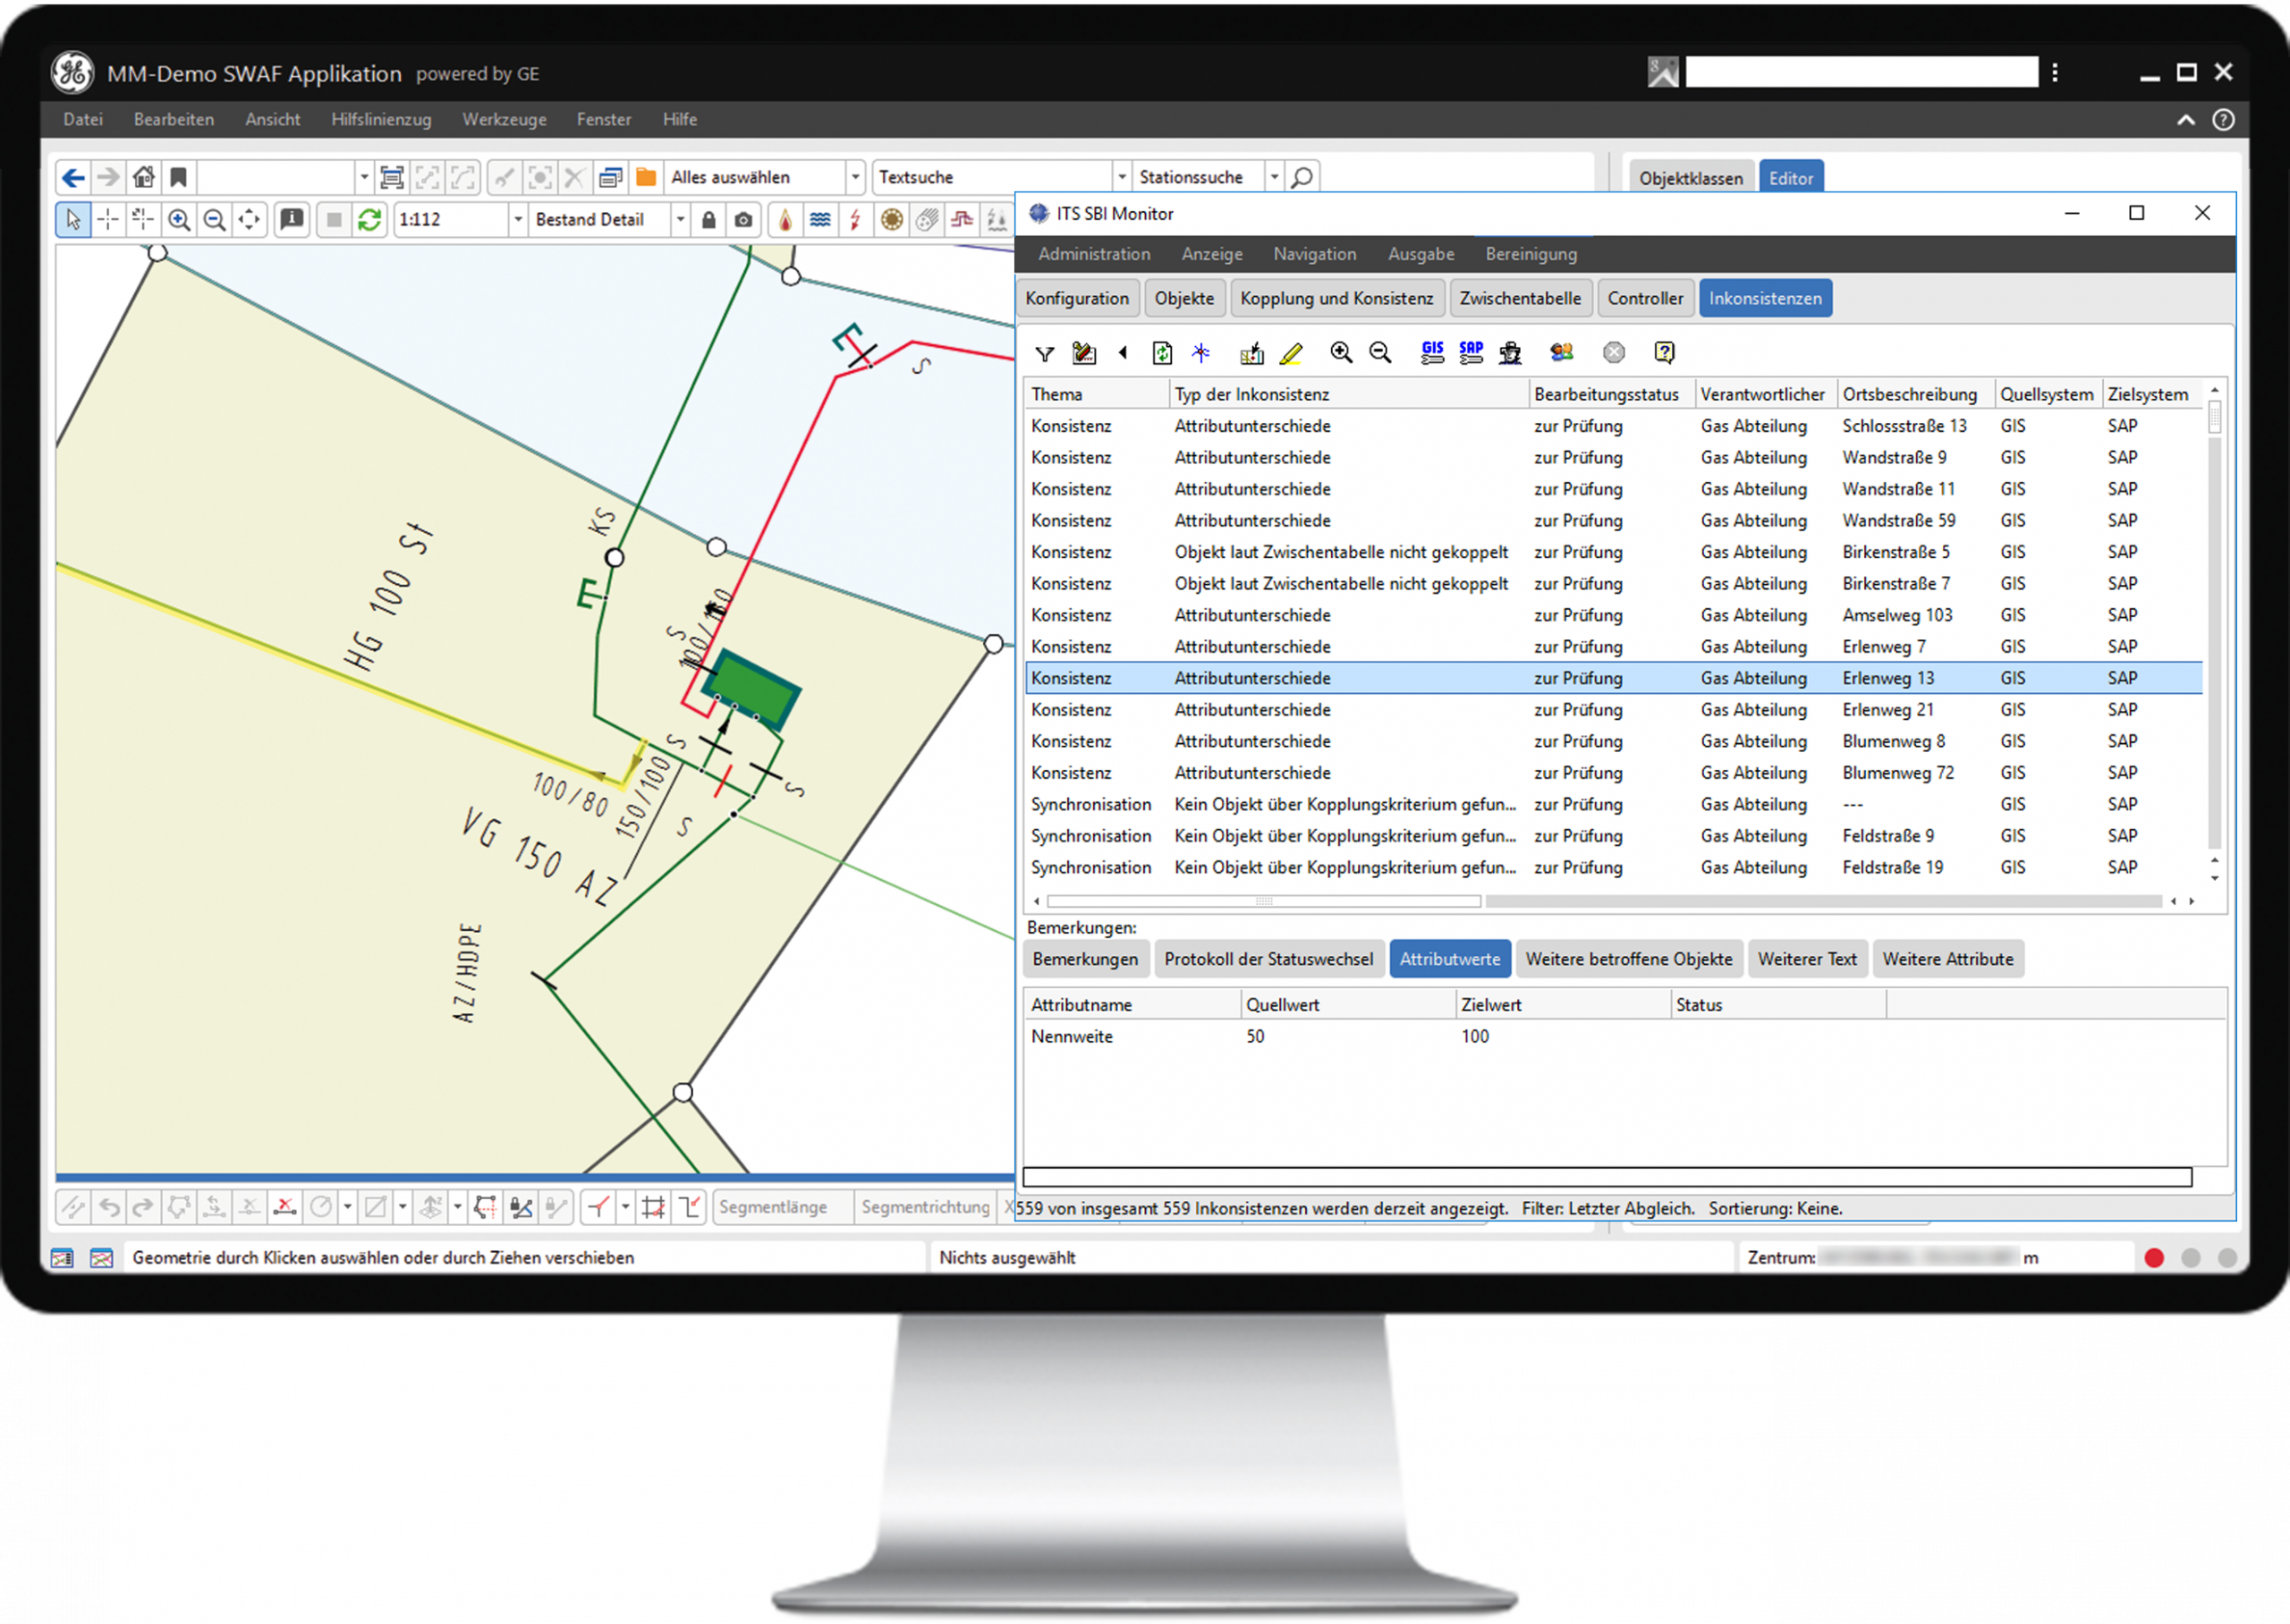The image size is (2290, 1624).
Task: Toggle the gas flame layer button
Action: tap(785, 220)
